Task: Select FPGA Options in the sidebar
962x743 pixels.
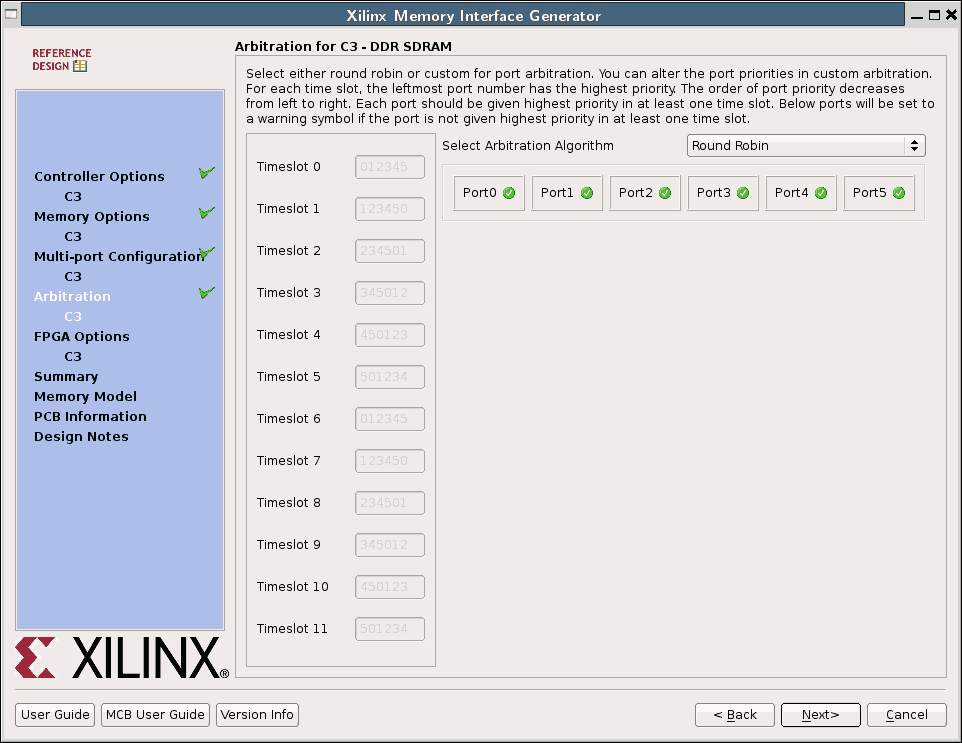Action: point(81,337)
